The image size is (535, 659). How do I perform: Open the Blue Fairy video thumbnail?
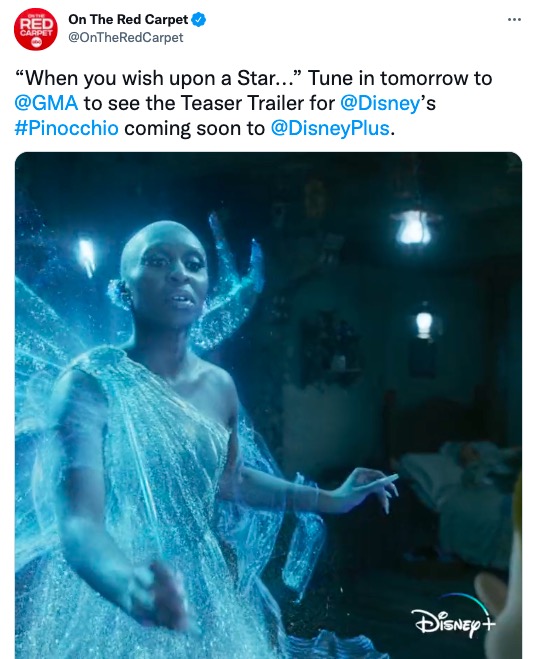[268, 405]
